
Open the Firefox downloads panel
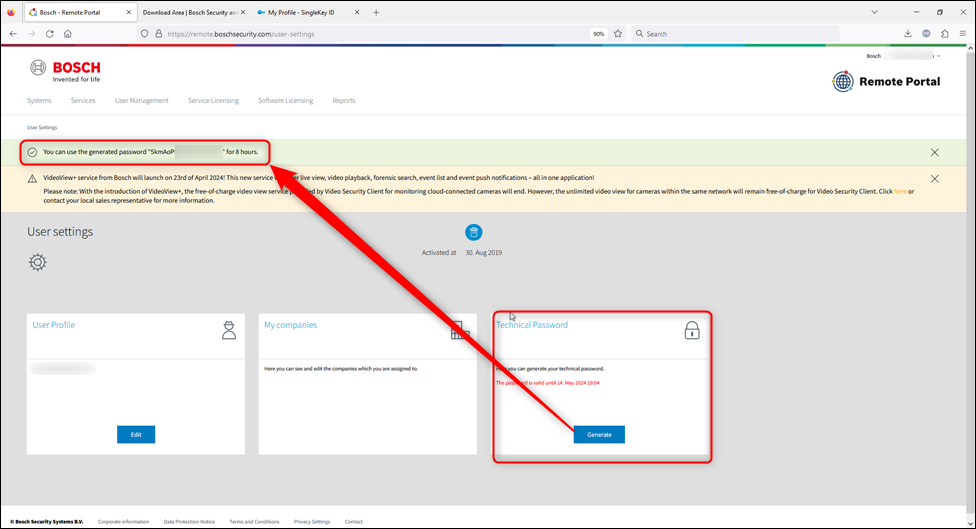point(907,33)
